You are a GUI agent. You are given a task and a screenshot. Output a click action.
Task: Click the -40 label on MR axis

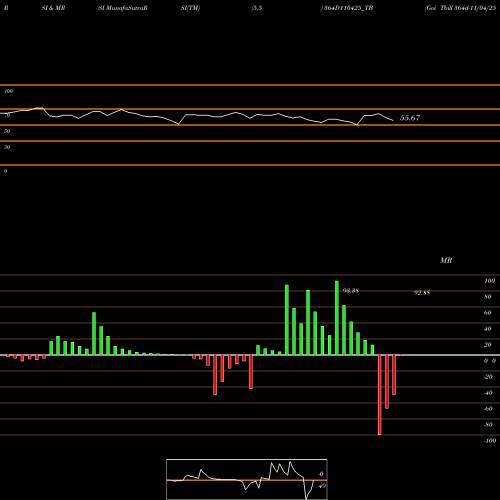click(488, 393)
